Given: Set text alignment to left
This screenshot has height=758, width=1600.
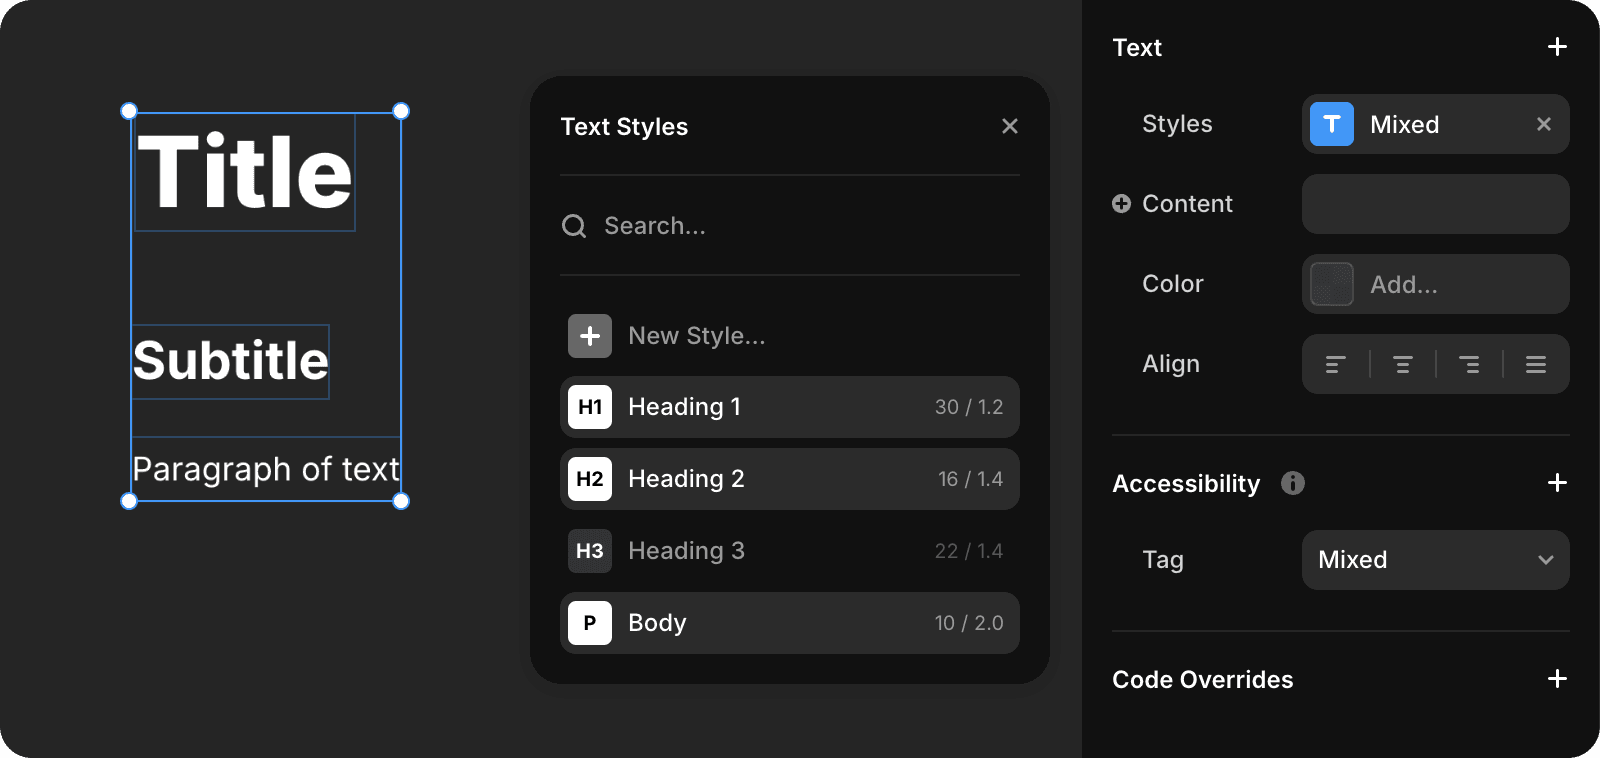Looking at the screenshot, I should (x=1335, y=364).
